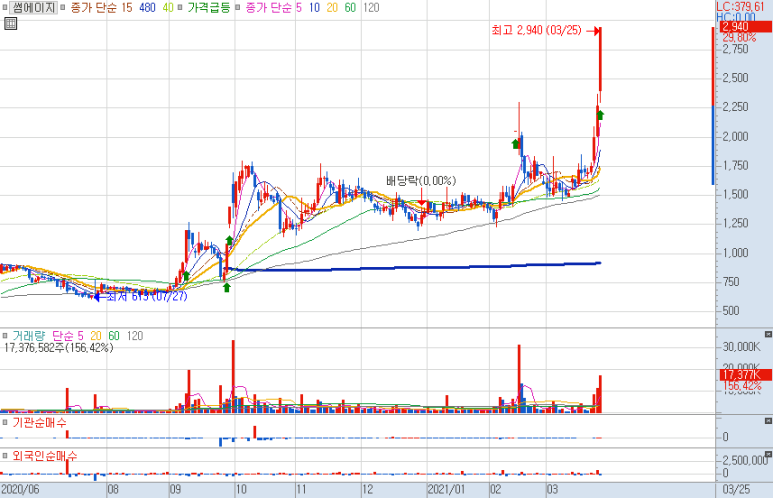Toggle the square marker before 외국인순매수
The image size is (773, 498).
click(5, 456)
